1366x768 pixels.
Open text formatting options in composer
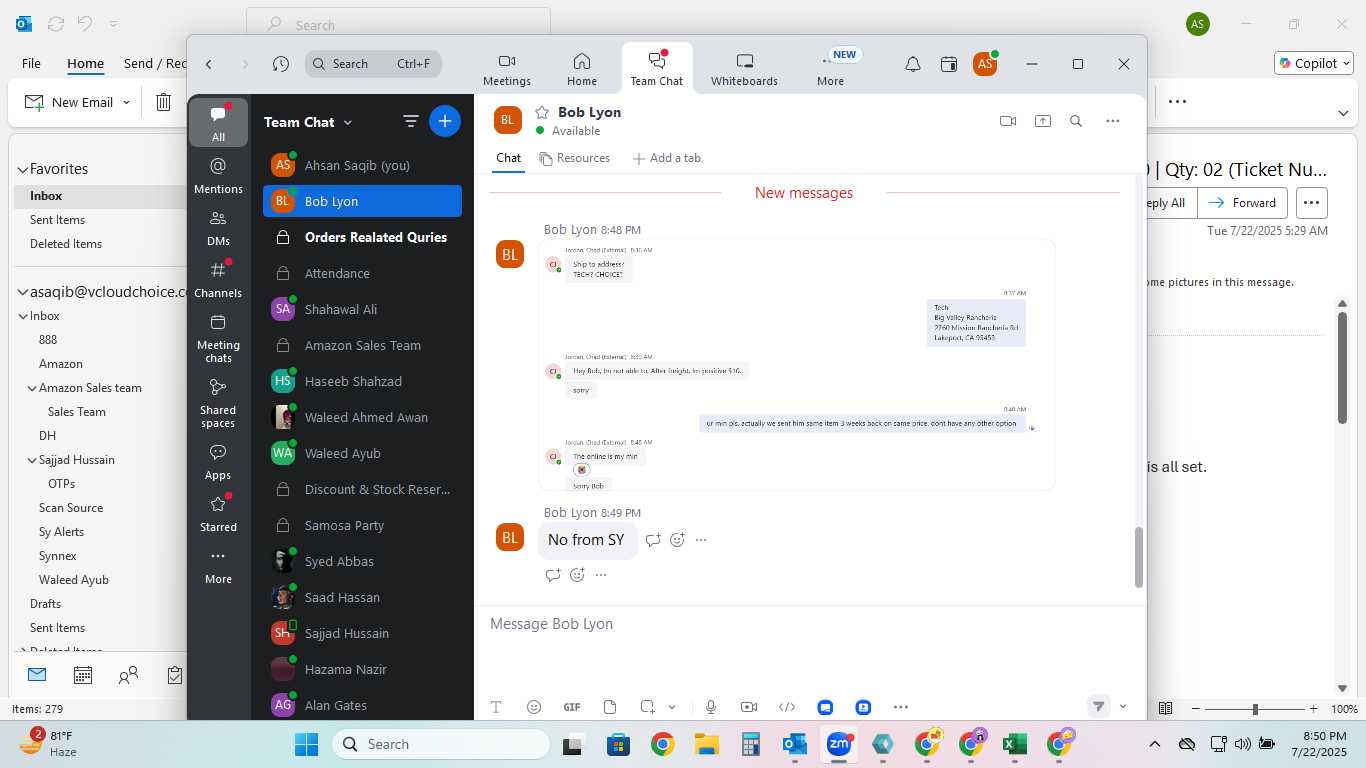click(496, 707)
